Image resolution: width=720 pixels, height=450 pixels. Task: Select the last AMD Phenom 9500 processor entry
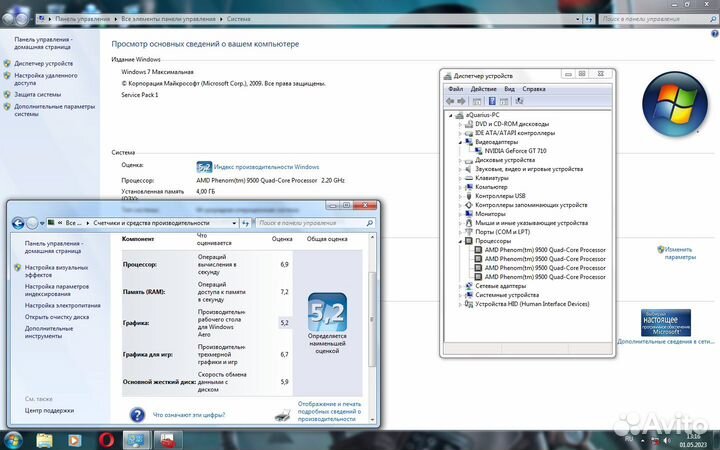[545, 277]
